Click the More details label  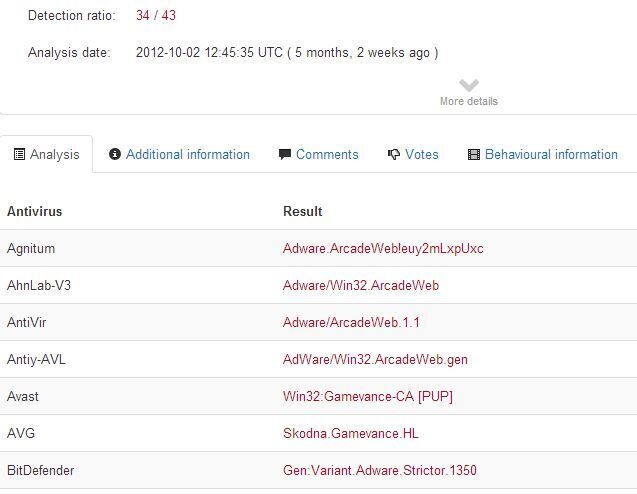469,101
